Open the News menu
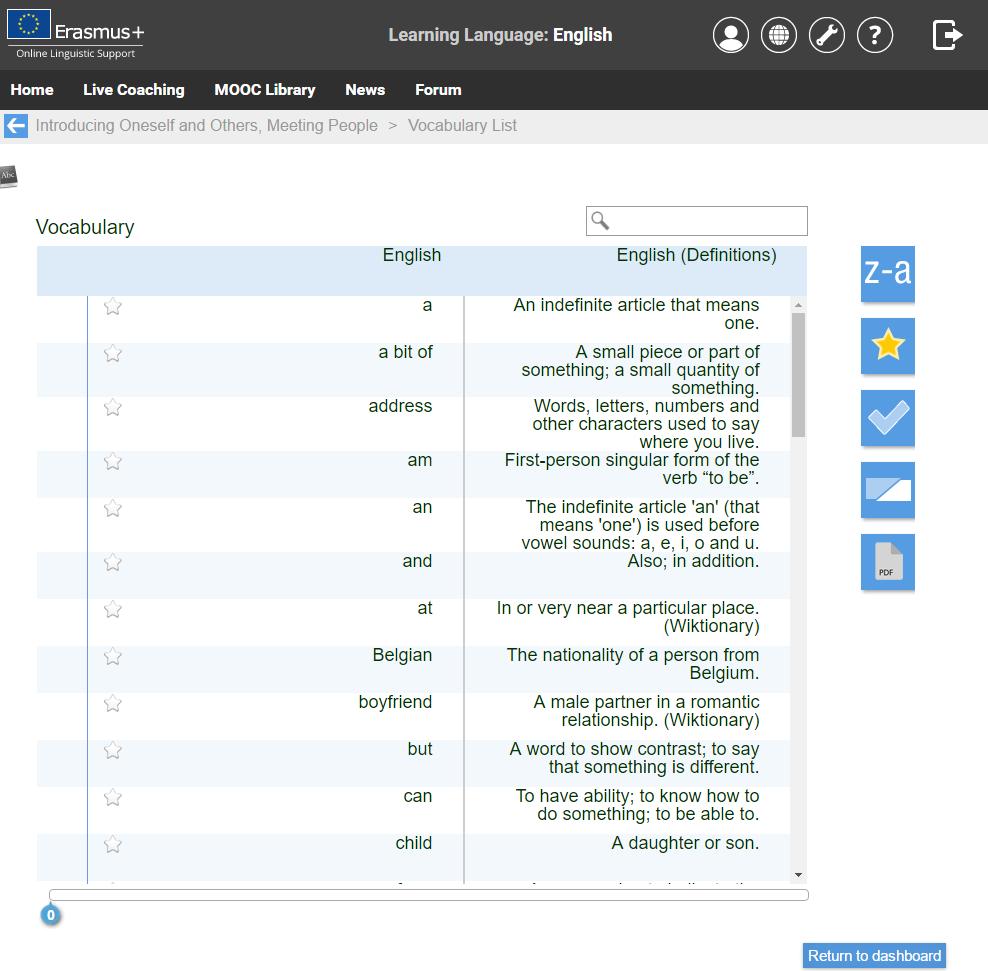The height and width of the screenshot is (971, 988). pos(365,90)
